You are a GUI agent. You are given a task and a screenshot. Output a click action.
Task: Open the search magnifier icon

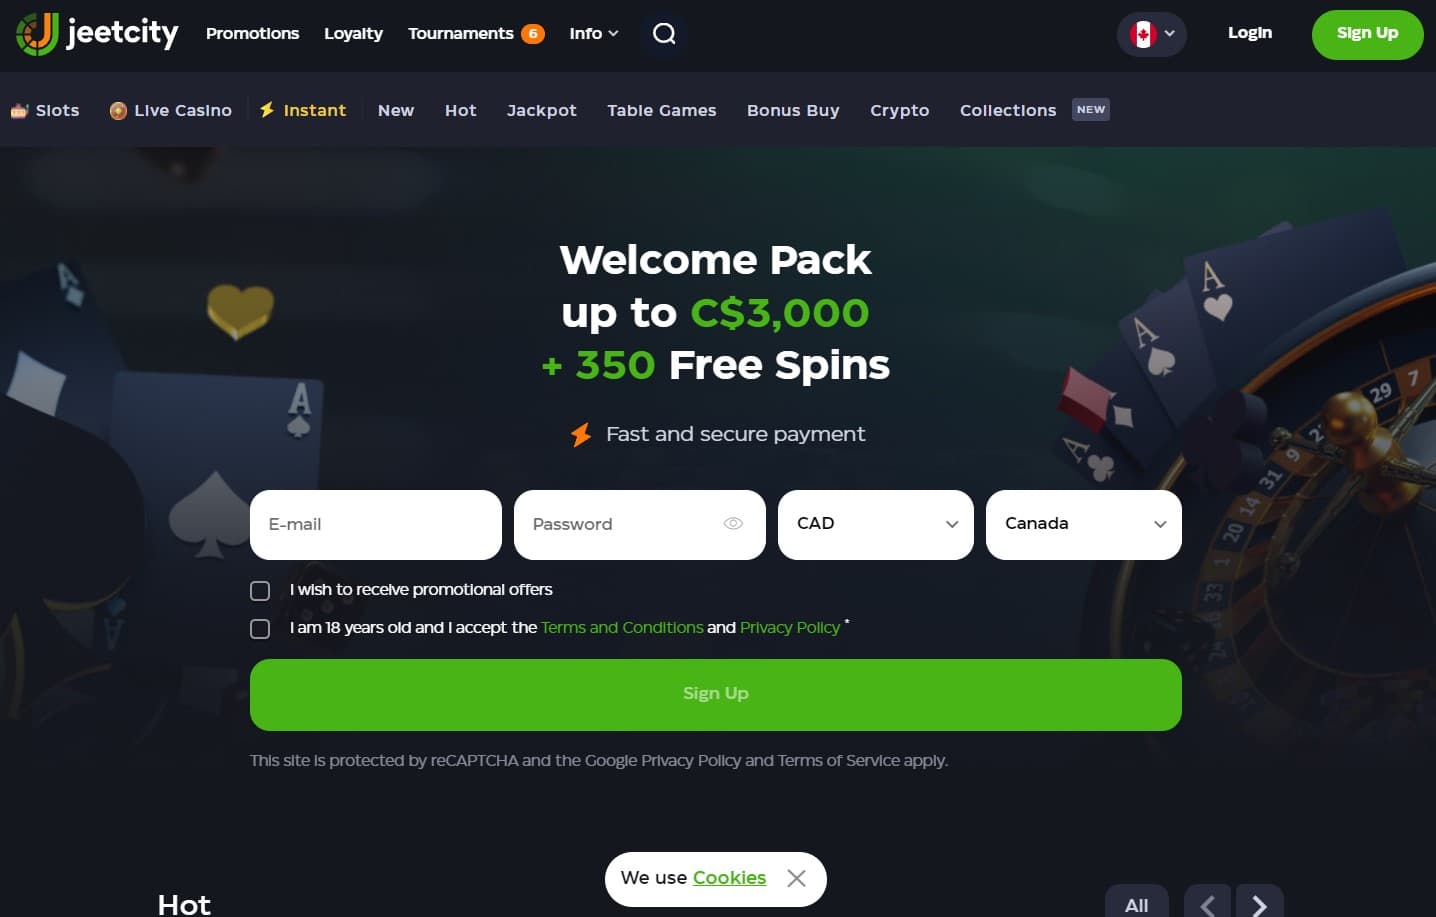point(664,34)
